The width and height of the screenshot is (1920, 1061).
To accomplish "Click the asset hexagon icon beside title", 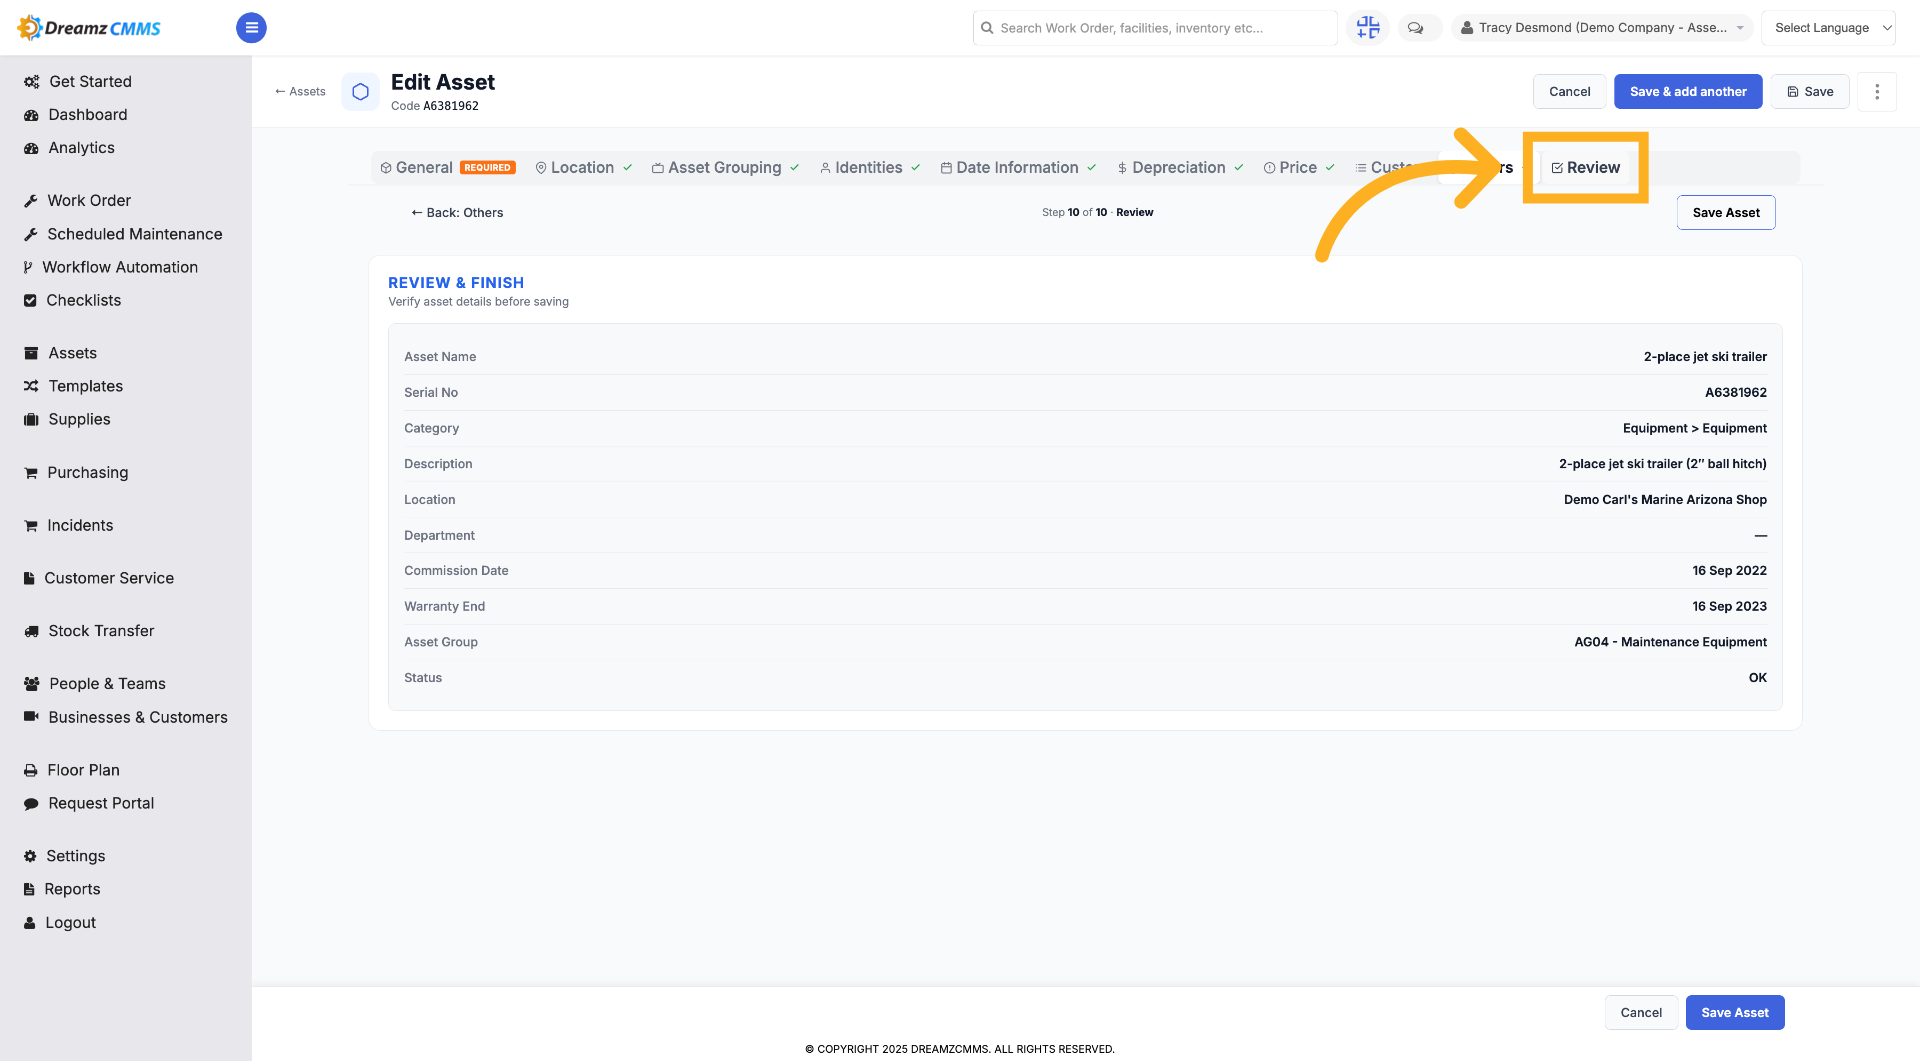I will tap(361, 92).
